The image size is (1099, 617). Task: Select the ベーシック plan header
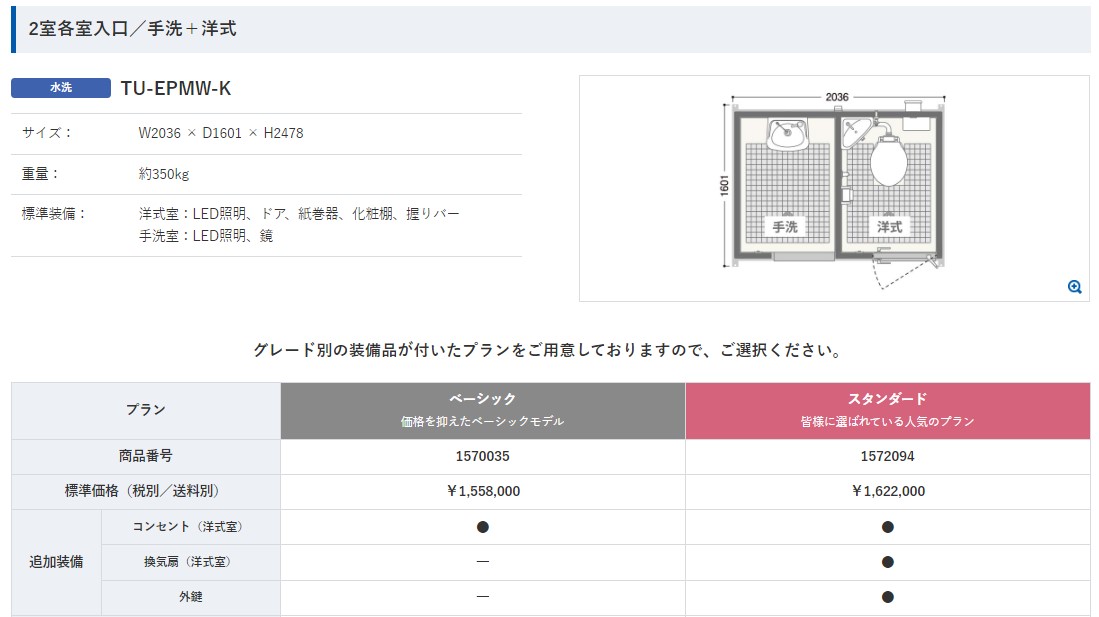coord(482,410)
